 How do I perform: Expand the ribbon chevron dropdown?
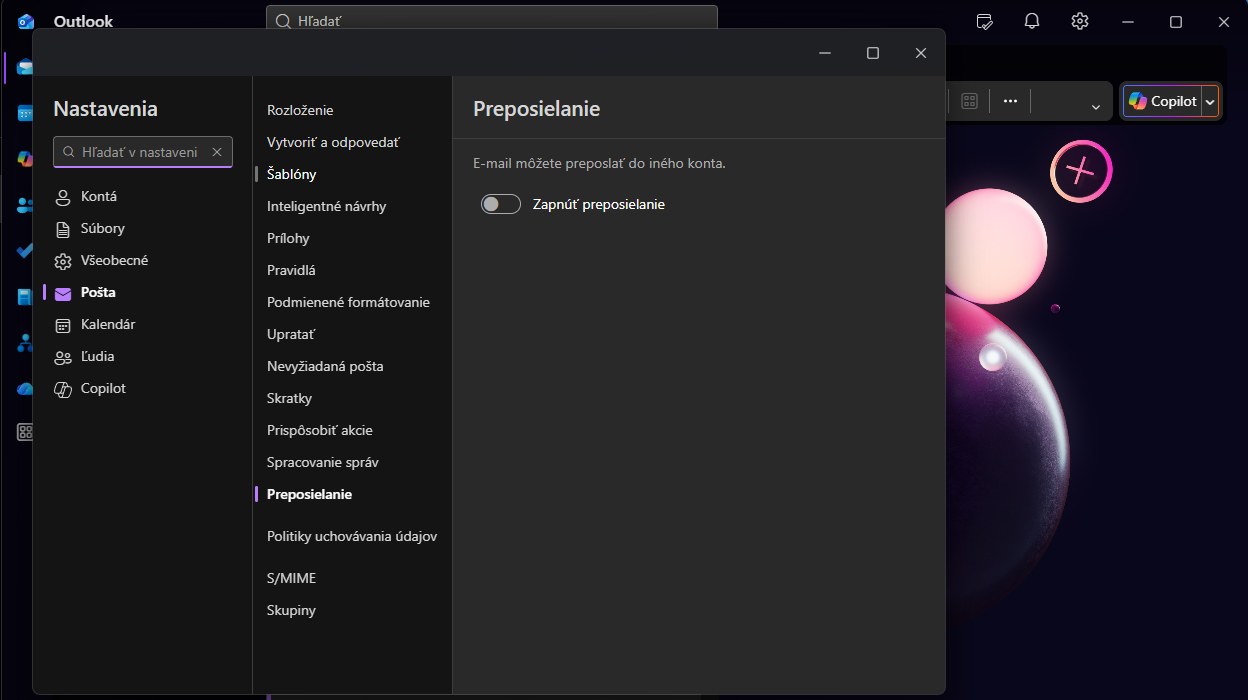(x=1095, y=106)
